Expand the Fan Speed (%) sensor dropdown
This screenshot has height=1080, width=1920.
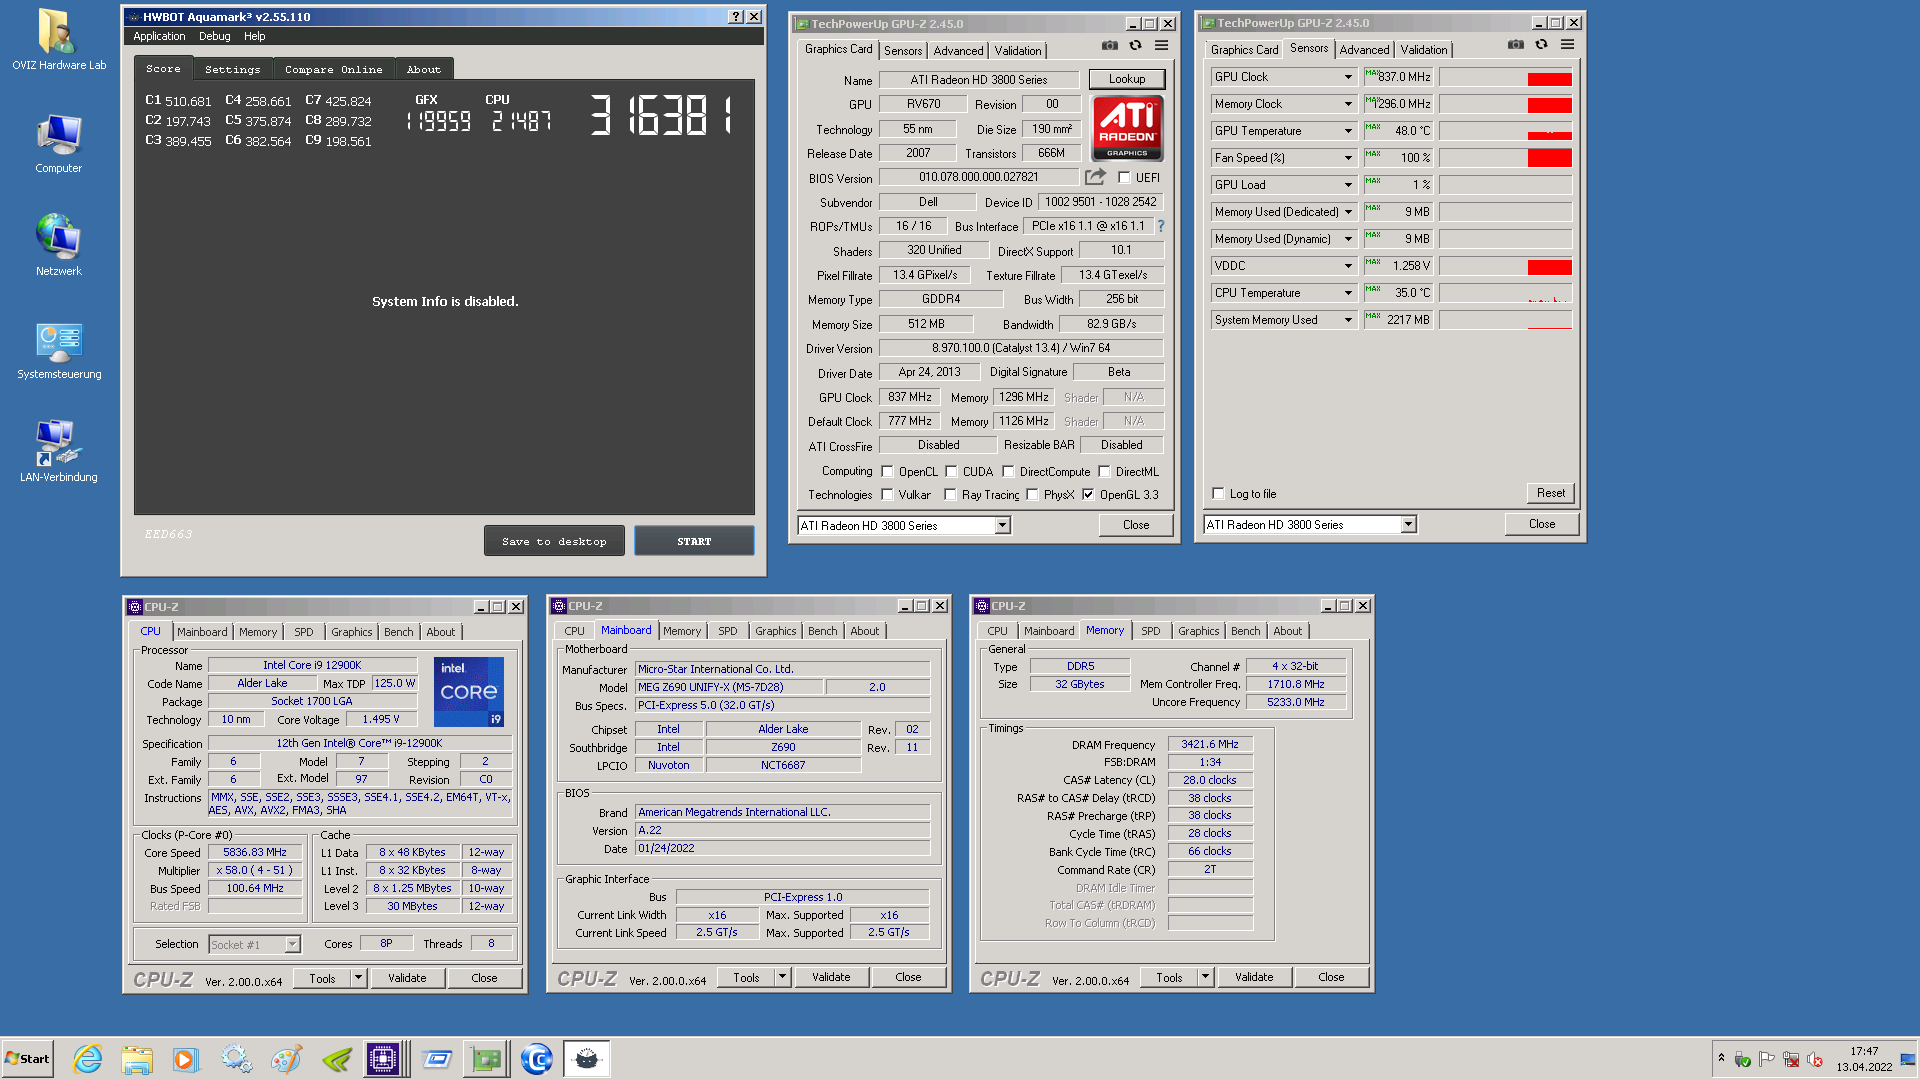click(1347, 158)
